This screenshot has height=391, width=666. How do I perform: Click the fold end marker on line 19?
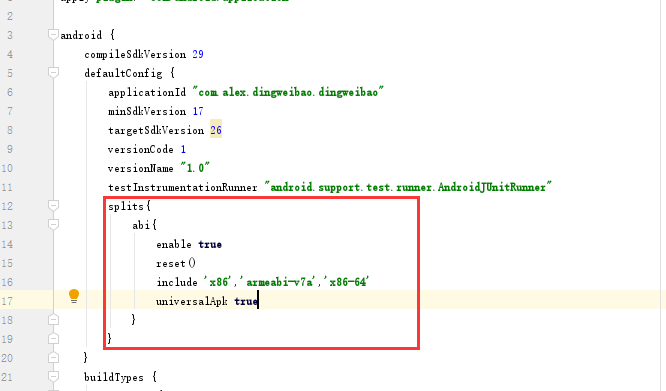(53, 339)
